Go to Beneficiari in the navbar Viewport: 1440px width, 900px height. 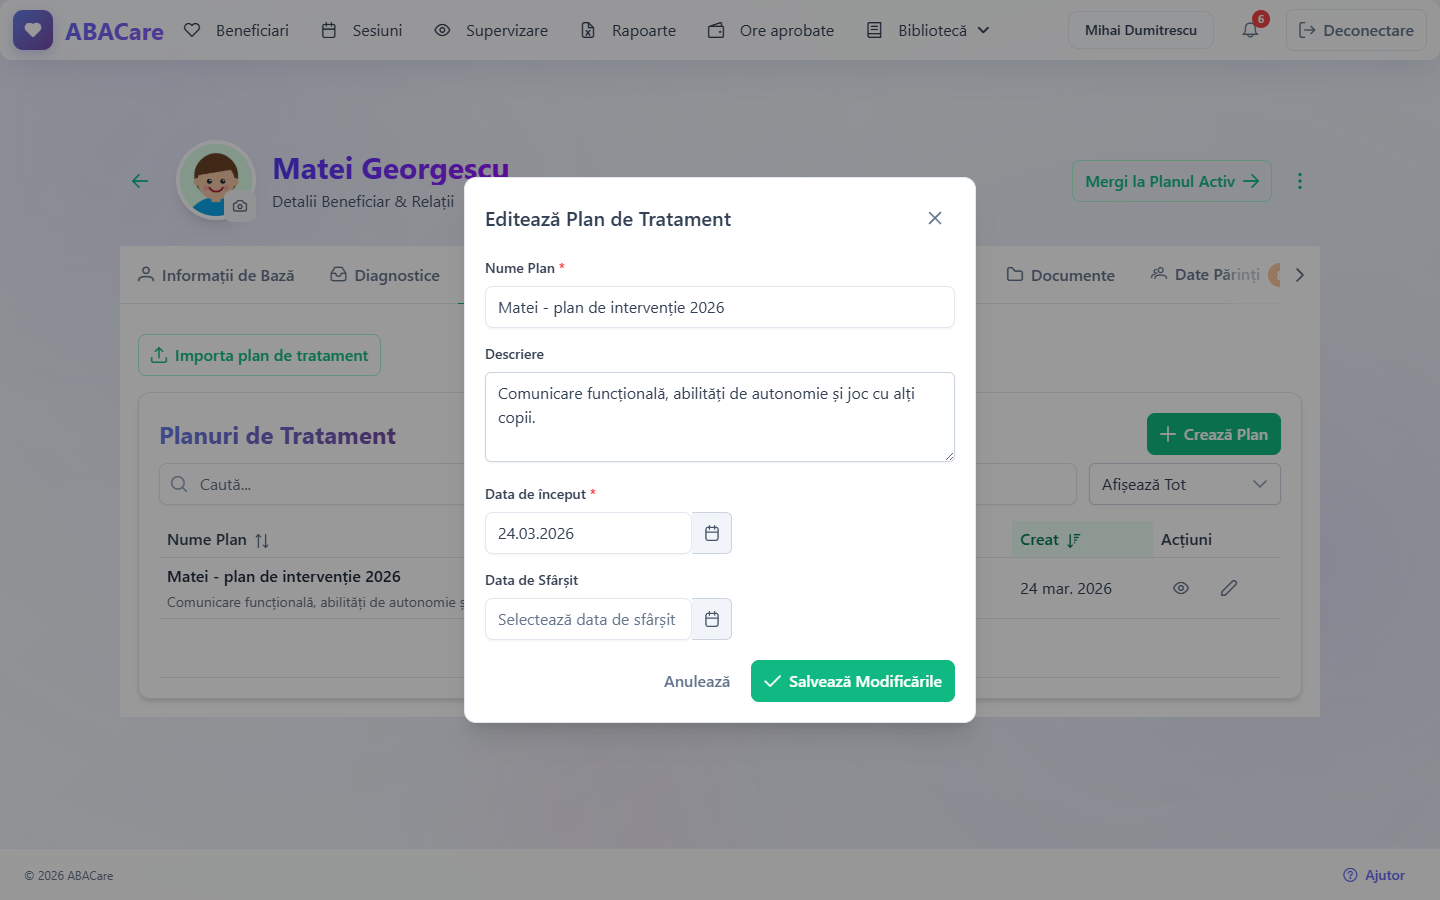pos(236,30)
